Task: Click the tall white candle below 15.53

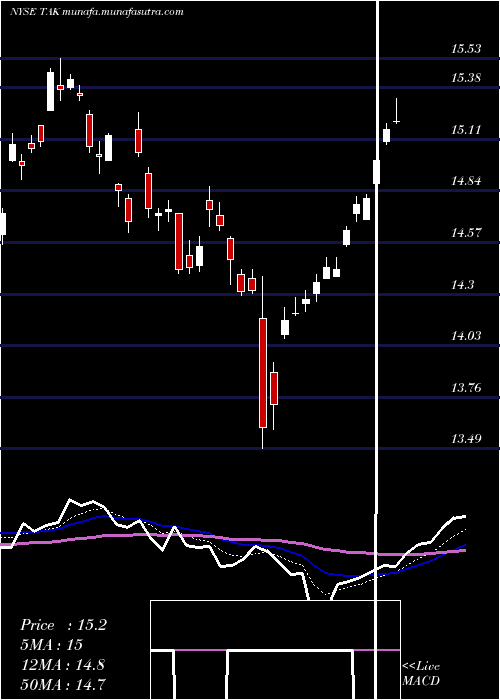Action: coord(50,92)
